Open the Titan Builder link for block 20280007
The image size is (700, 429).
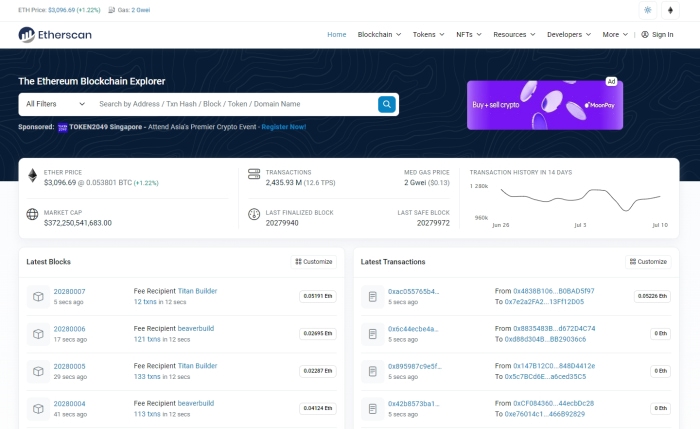[x=197, y=291]
